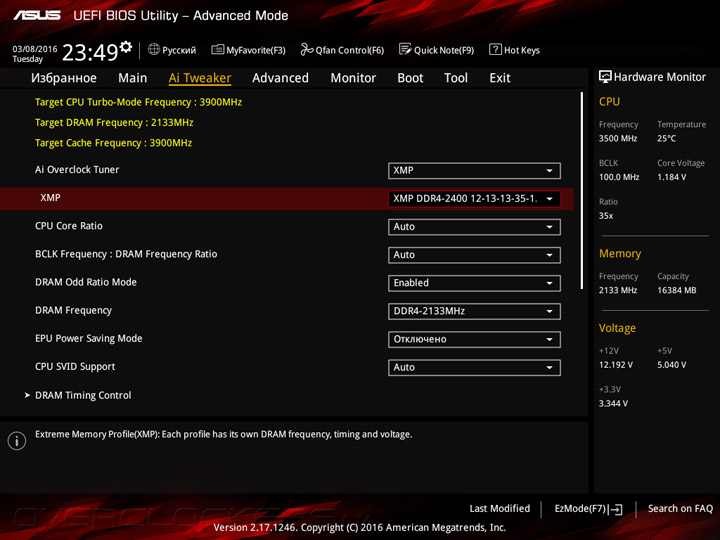Click the CPU SVID Support label
The image size is (720, 540).
pyautogui.click(x=75, y=366)
